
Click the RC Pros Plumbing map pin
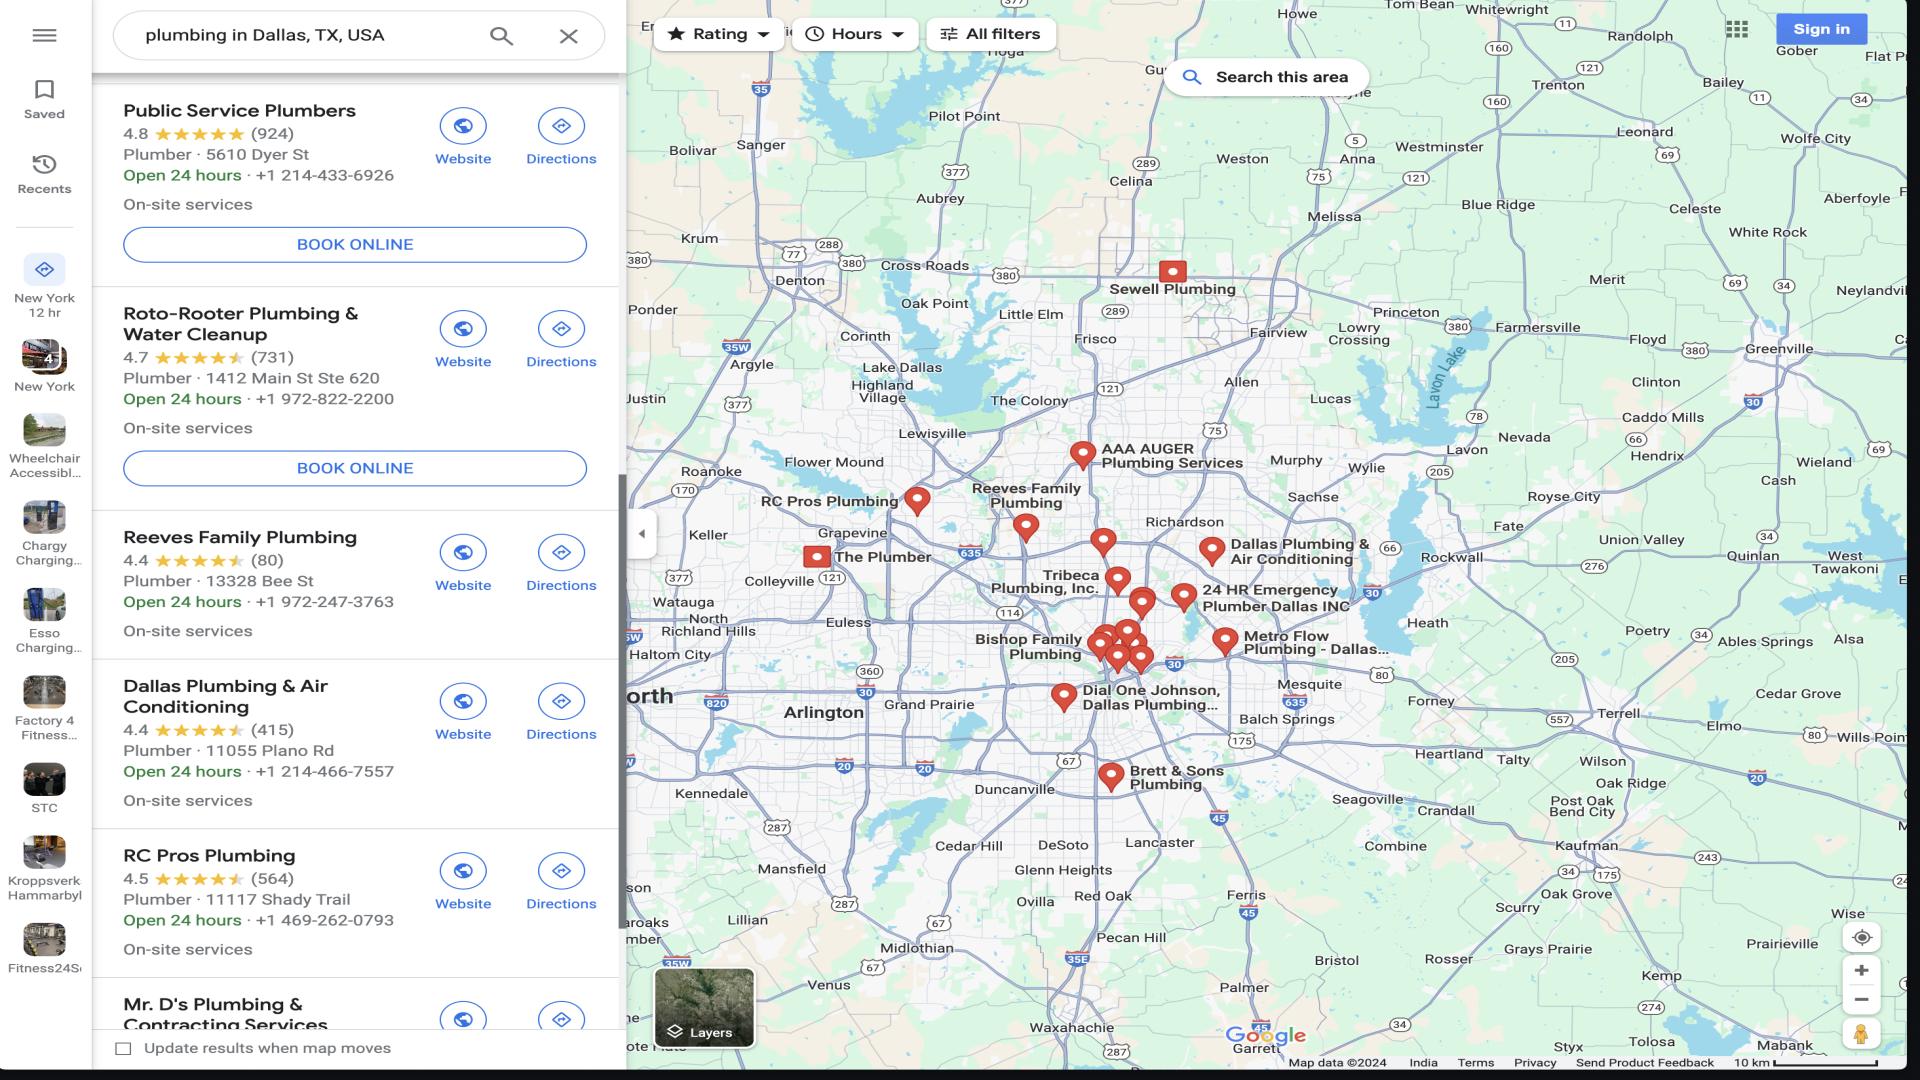click(917, 499)
